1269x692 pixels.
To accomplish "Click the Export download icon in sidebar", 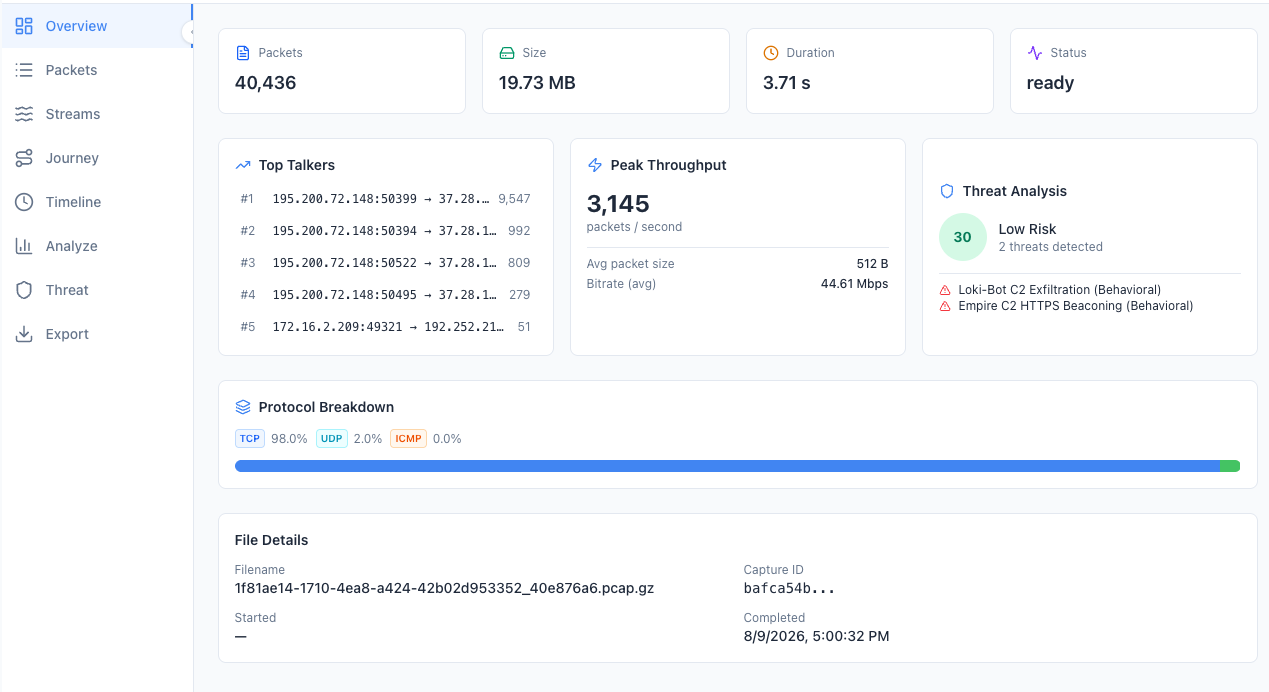I will tap(24, 334).
